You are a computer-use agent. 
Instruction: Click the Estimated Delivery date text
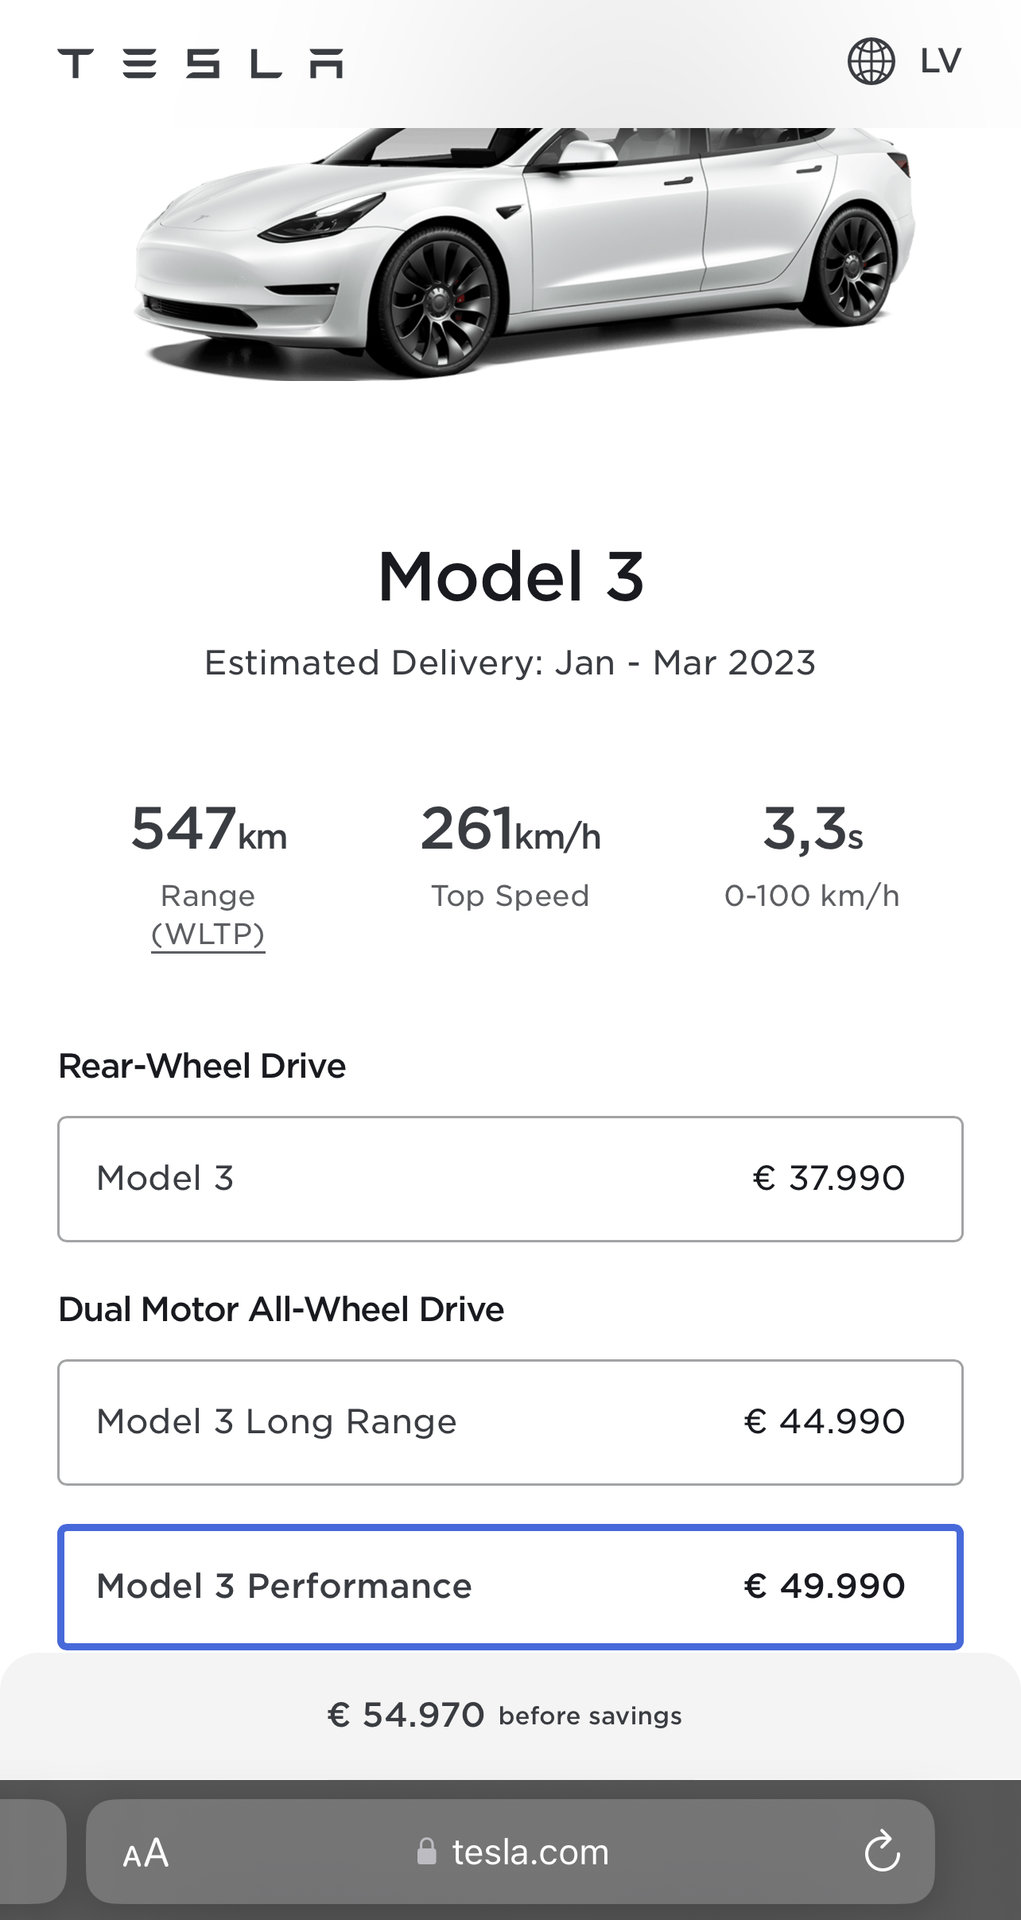510,663
